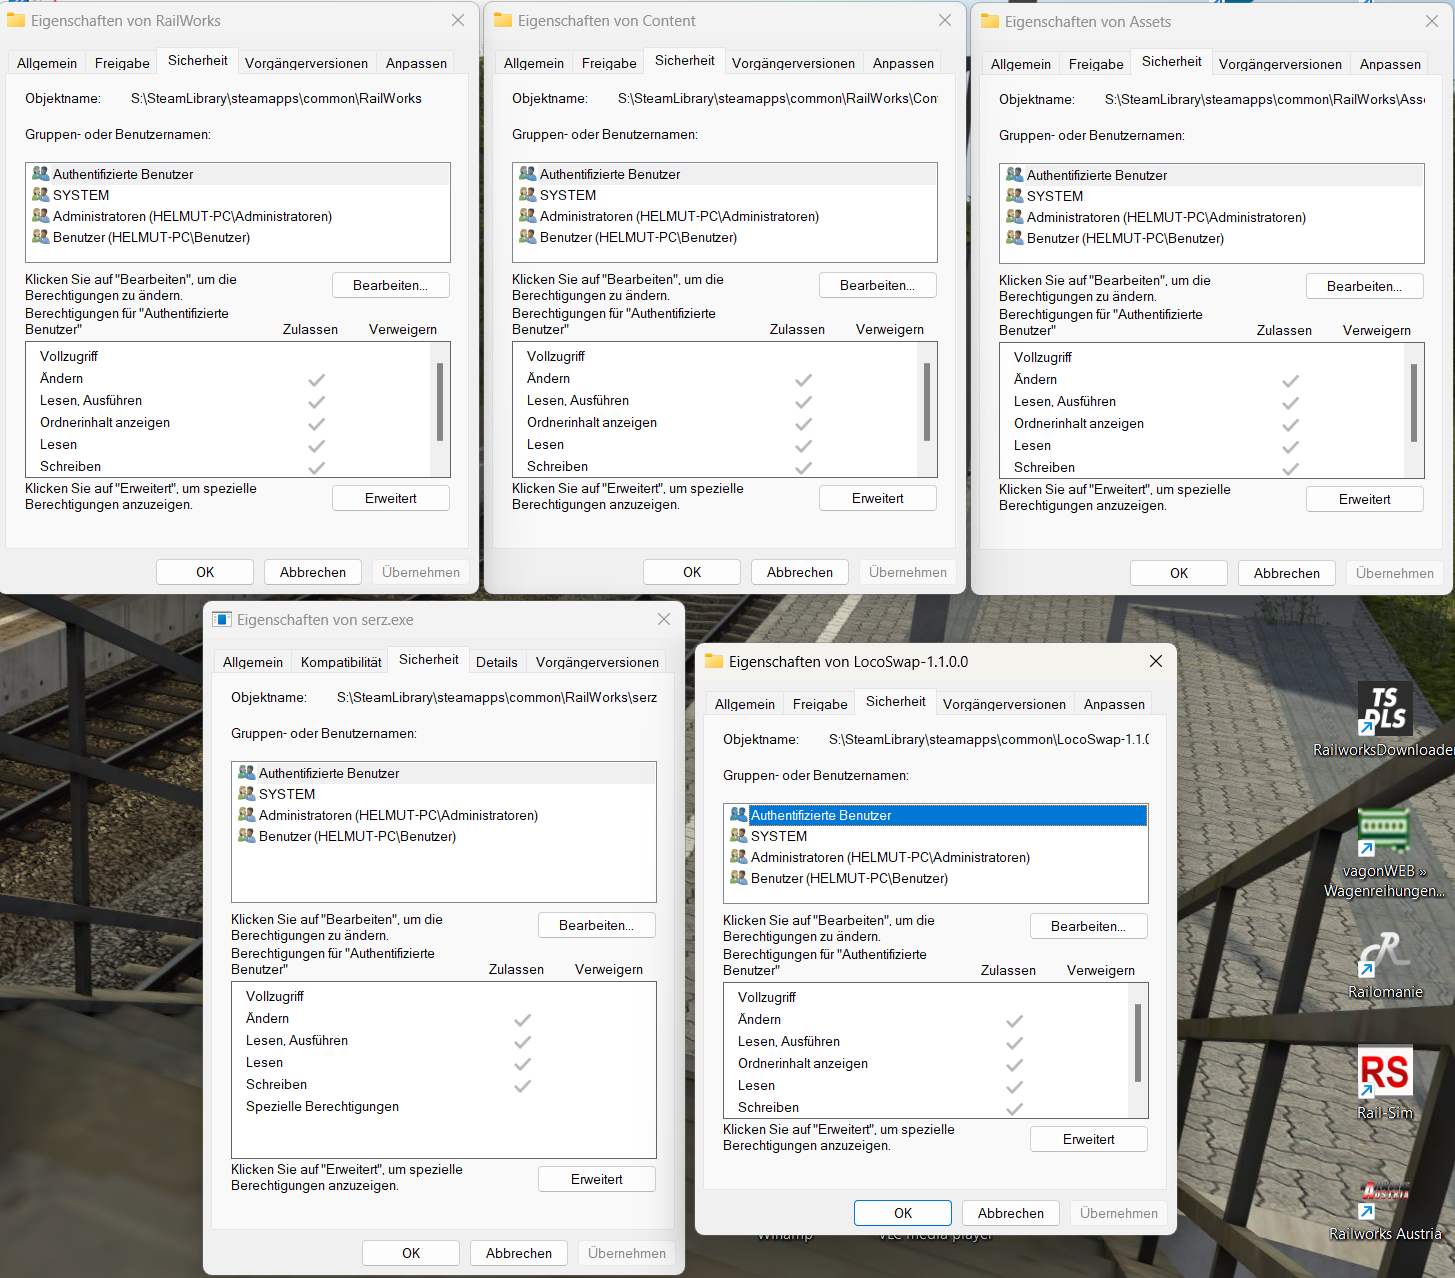Click the serz.exe title bar application icon
This screenshot has width=1455, height=1278.
point(222,620)
